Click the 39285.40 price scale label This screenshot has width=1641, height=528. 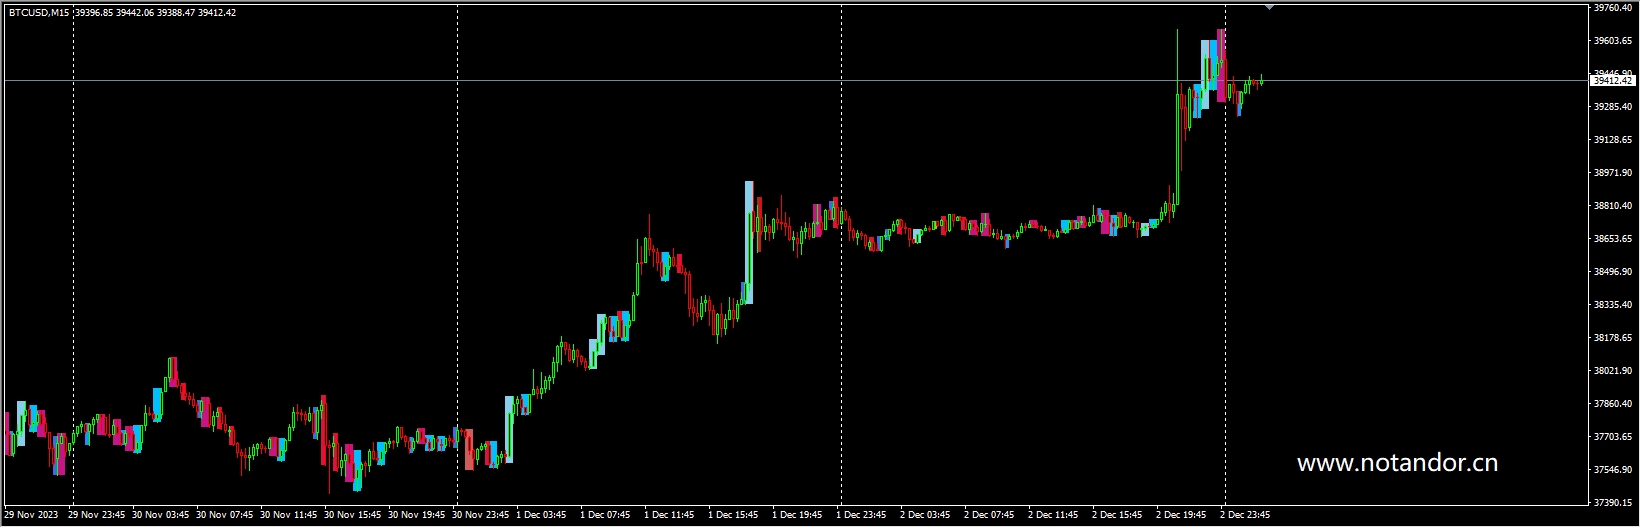click(1612, 107)
